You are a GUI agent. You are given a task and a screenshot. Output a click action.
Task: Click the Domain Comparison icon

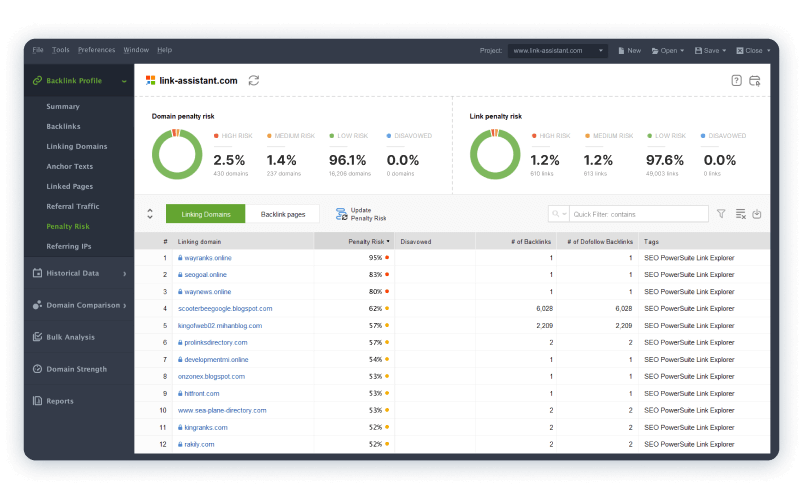click(x=37, y=305)
